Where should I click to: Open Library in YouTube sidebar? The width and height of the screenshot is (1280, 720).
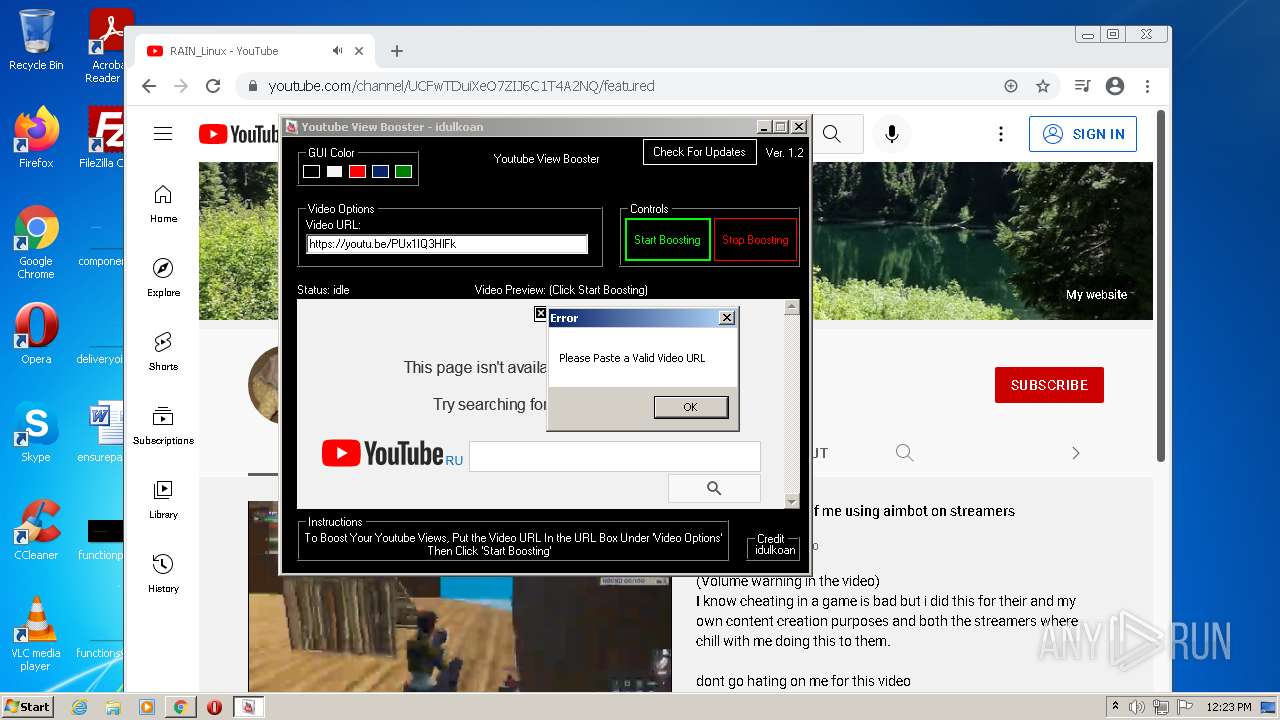(163, 499)
